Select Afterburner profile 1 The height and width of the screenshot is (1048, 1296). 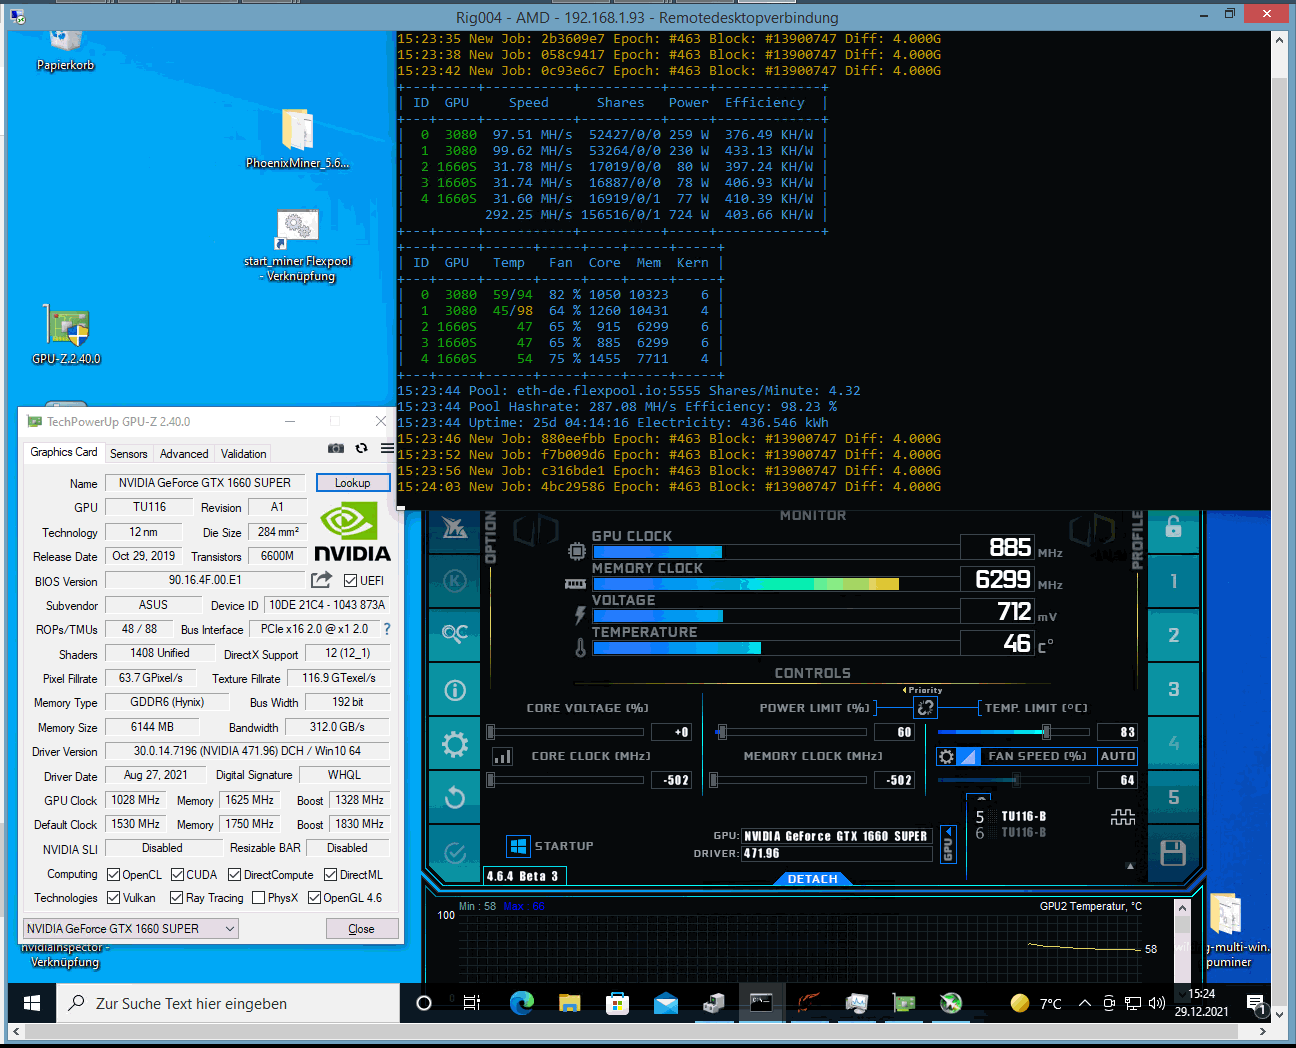[x=1174, y=581]
